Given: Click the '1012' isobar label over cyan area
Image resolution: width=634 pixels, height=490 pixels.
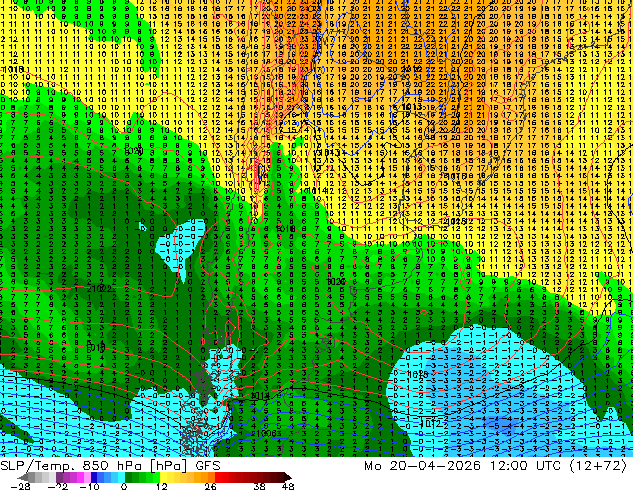Looking at the screenshot, I should (x=431, y=424).
